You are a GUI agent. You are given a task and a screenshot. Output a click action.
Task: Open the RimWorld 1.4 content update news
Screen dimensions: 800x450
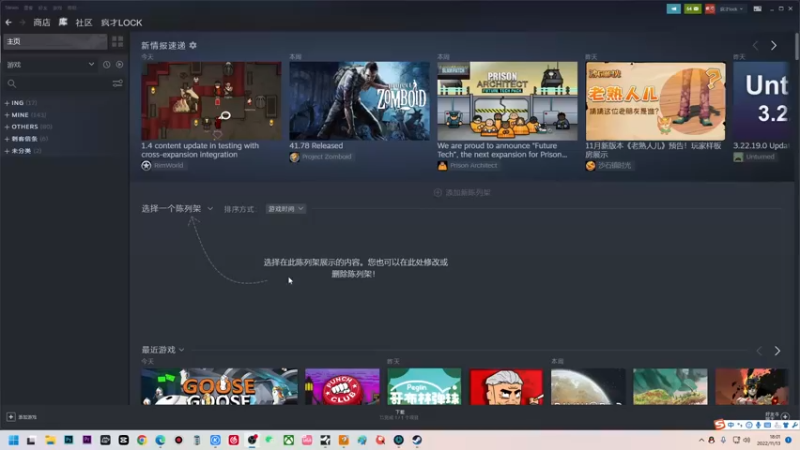click(x=211, y=101)
